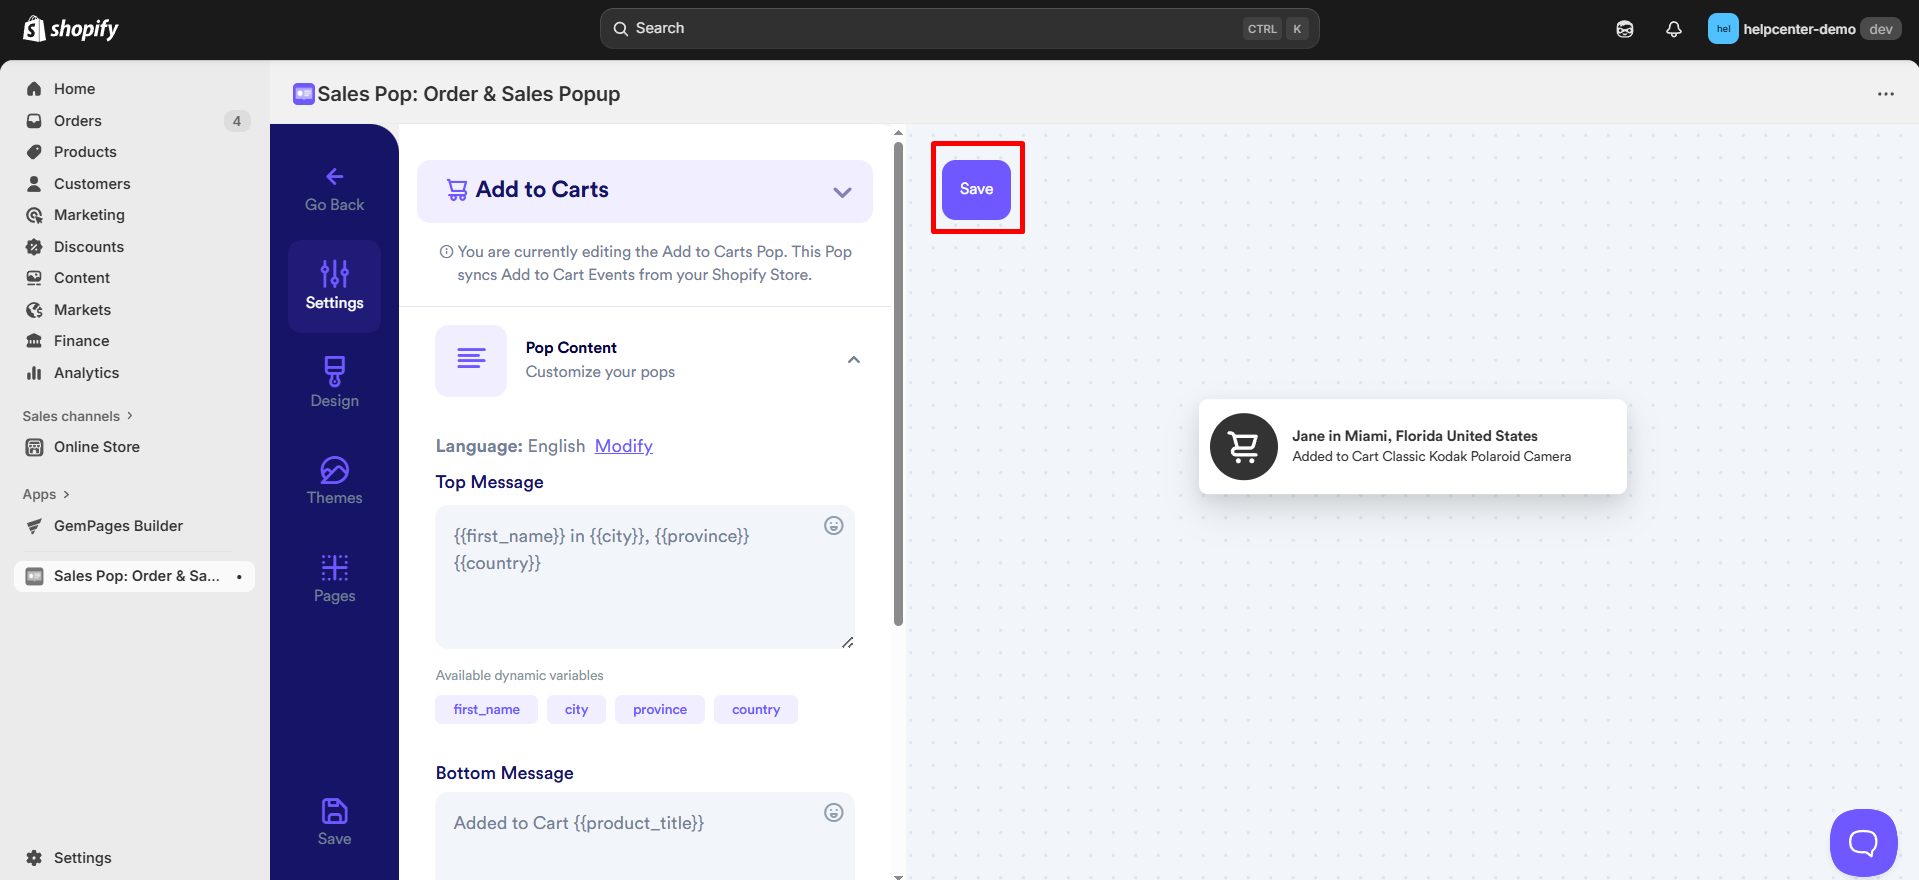Click the purple Save button
This screenshot has width=1919, height=880.
tap(976, 189)
